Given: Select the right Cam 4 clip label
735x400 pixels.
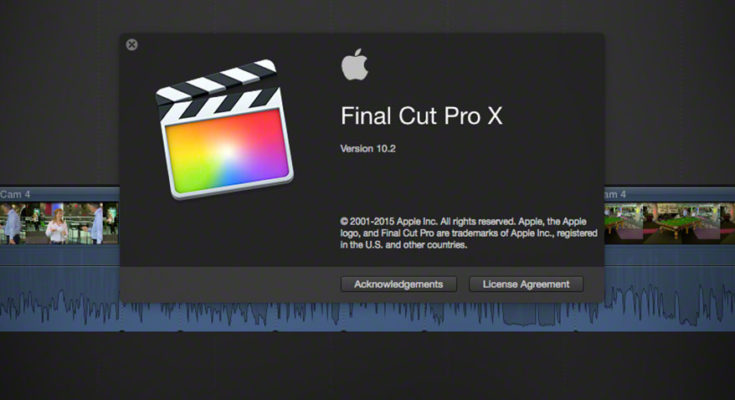Looking at the screenshot, I should click(615, 194).
